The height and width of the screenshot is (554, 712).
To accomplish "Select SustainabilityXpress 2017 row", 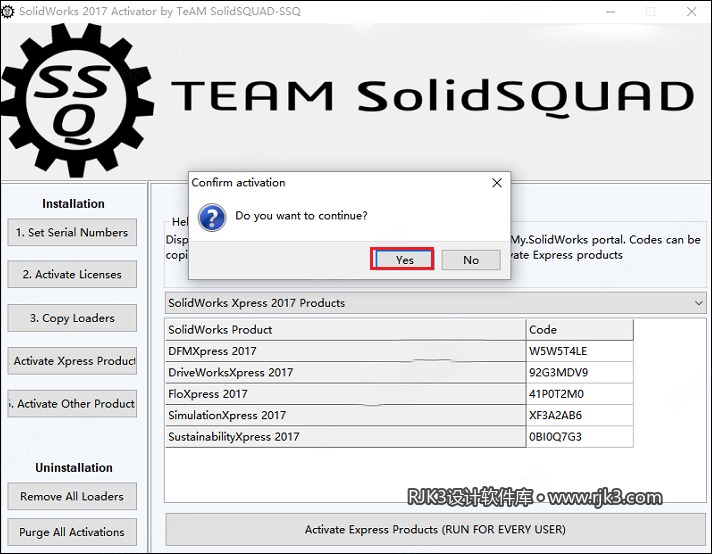I will (x=346, y=436).
